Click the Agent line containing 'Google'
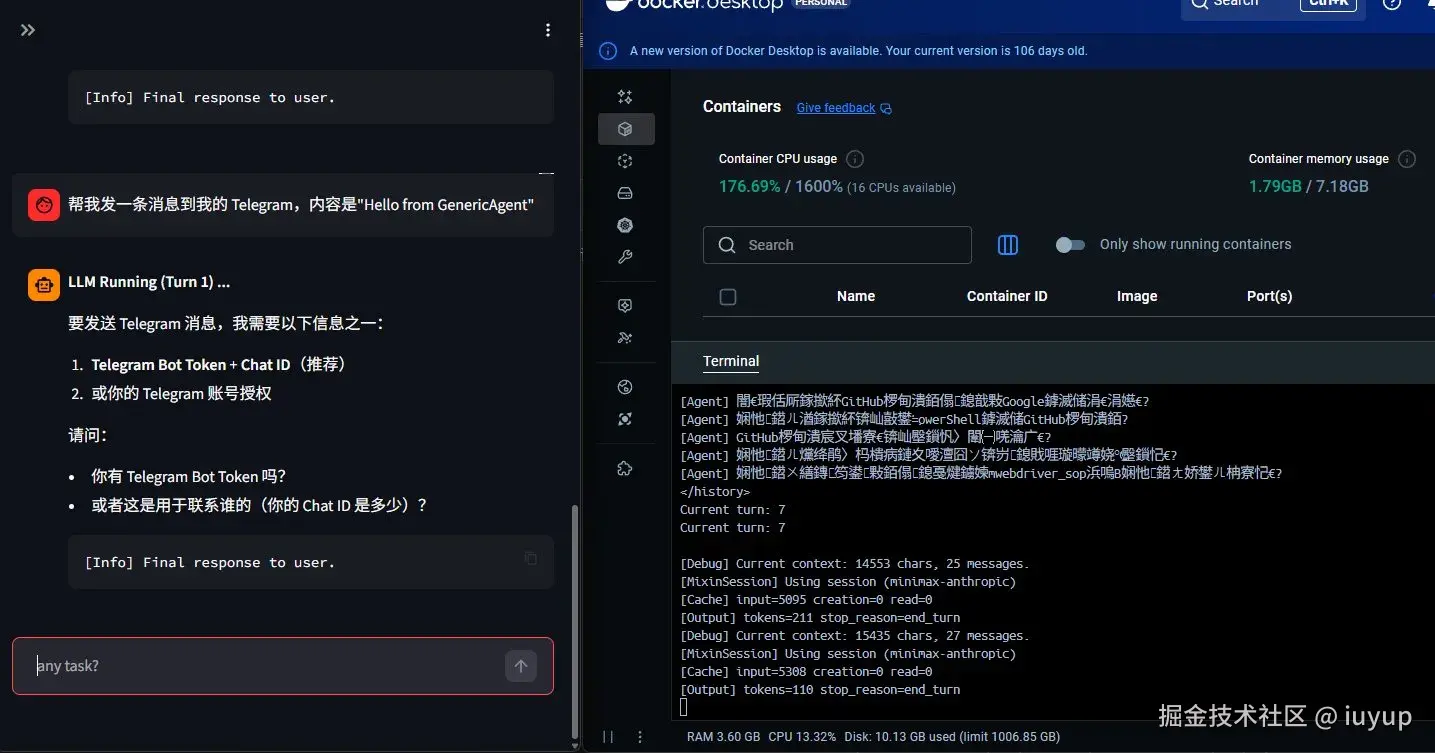The image size is (1435, 753). (915, 402)
